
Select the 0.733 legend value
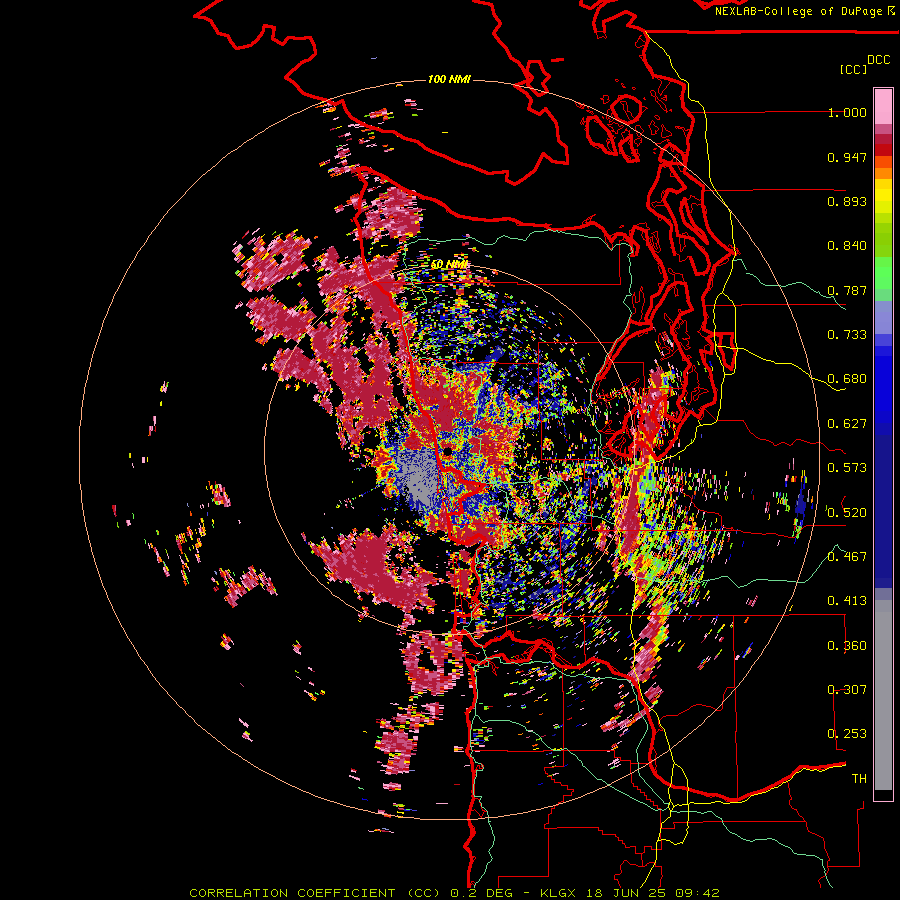847,335
